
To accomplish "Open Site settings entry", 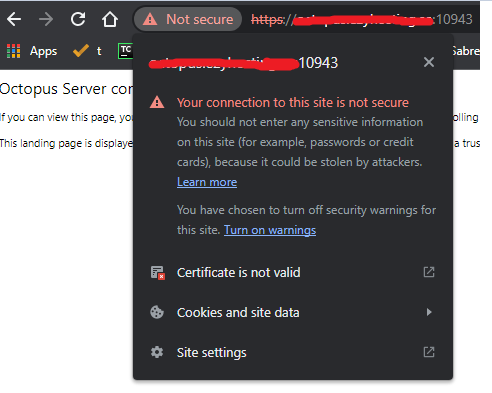I will [293, 352].
